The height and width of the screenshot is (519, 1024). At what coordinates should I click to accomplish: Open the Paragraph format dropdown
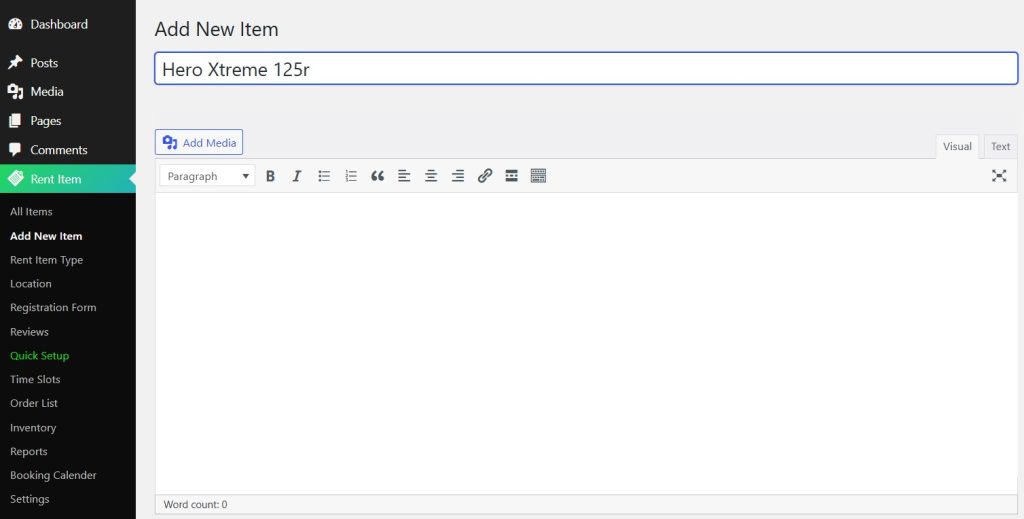point(207,176)
